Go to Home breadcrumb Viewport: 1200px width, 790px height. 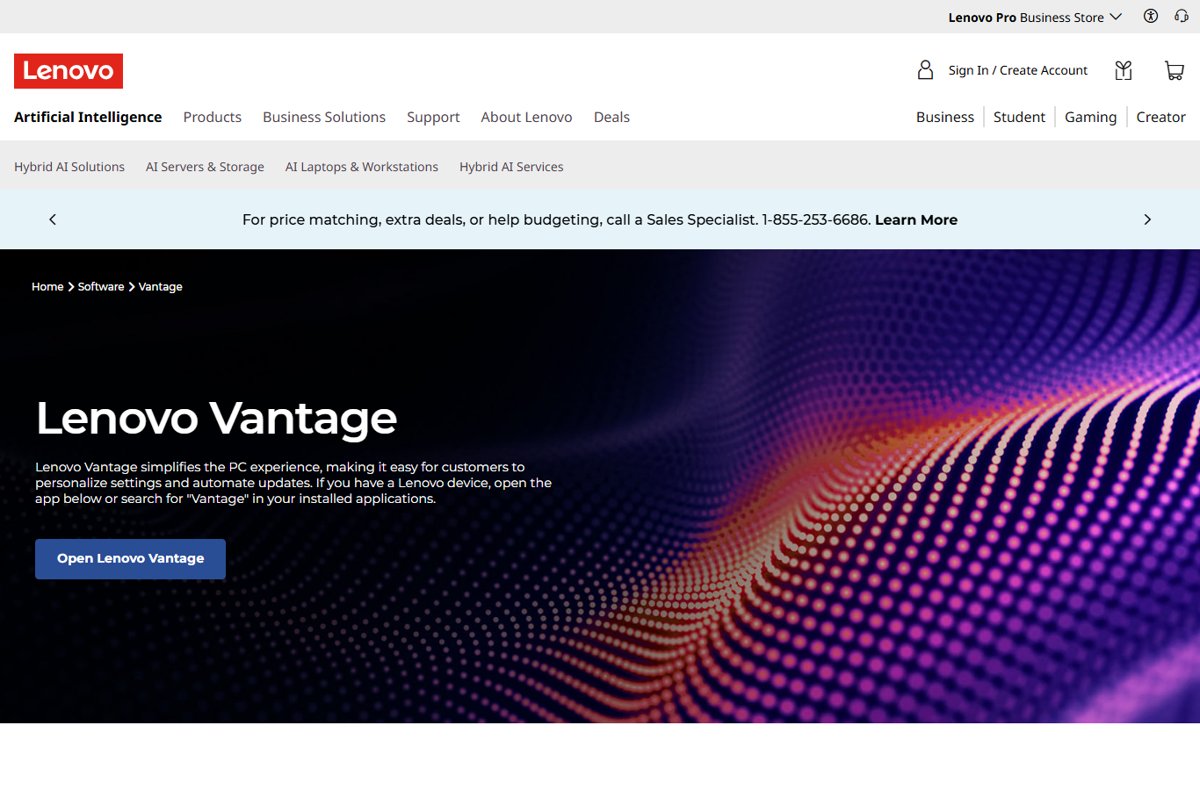(x=47, y=287)
